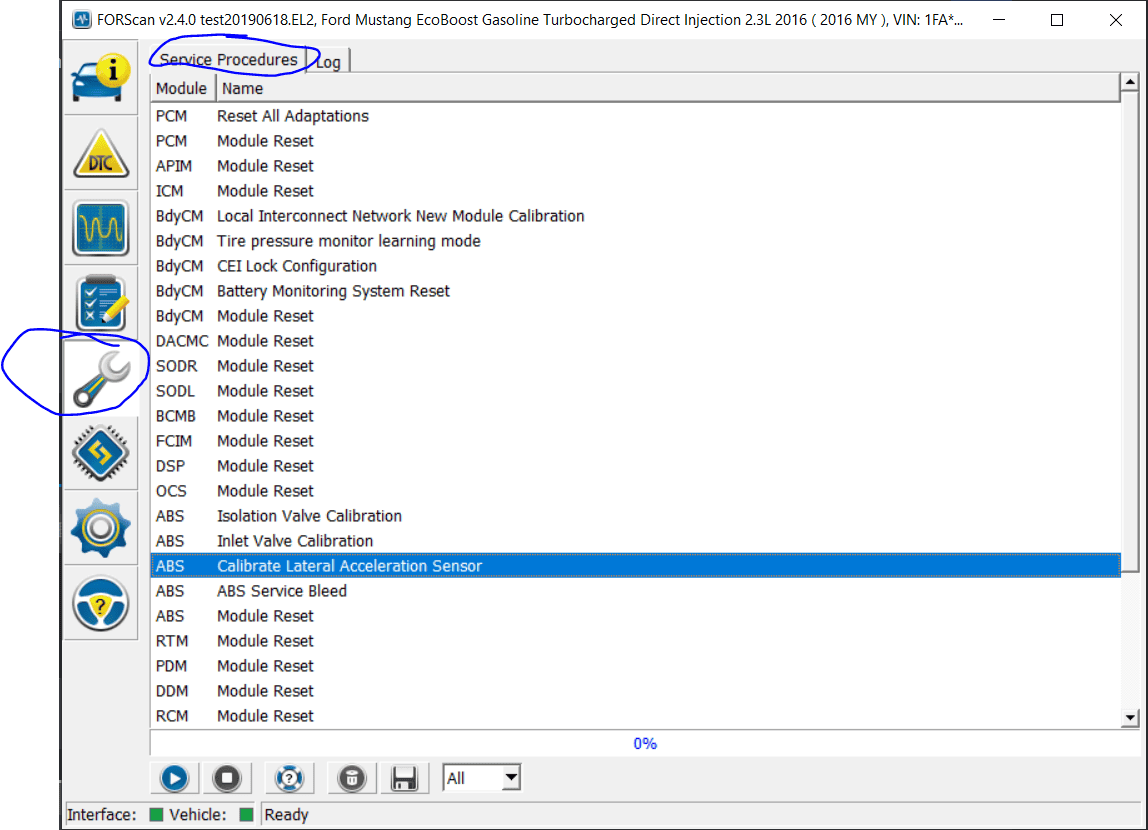
Task: Select CEI Lock Configuration procedure
Action: point(636,266)
